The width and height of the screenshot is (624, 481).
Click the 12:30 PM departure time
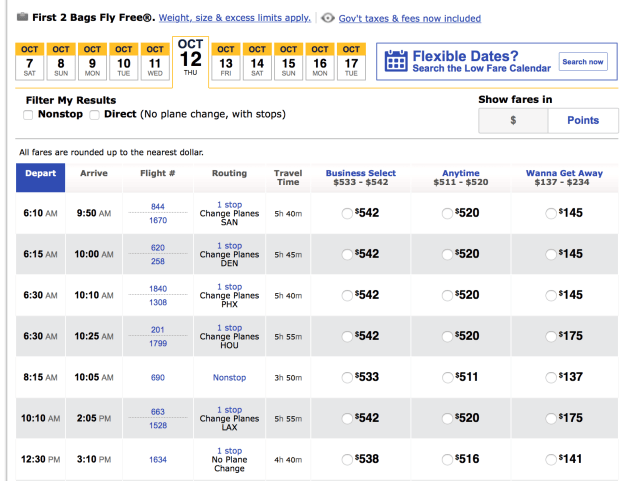click(x=40, y=459)
